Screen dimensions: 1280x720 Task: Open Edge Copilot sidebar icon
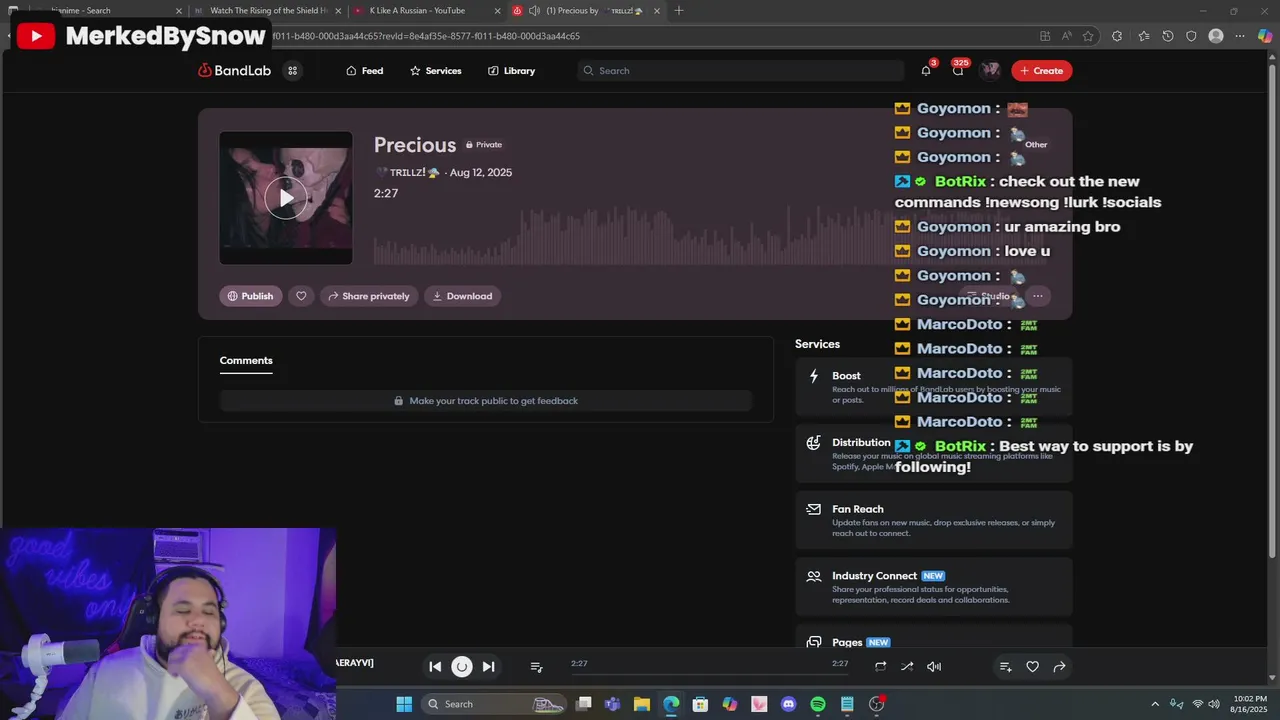[1265, 36]
